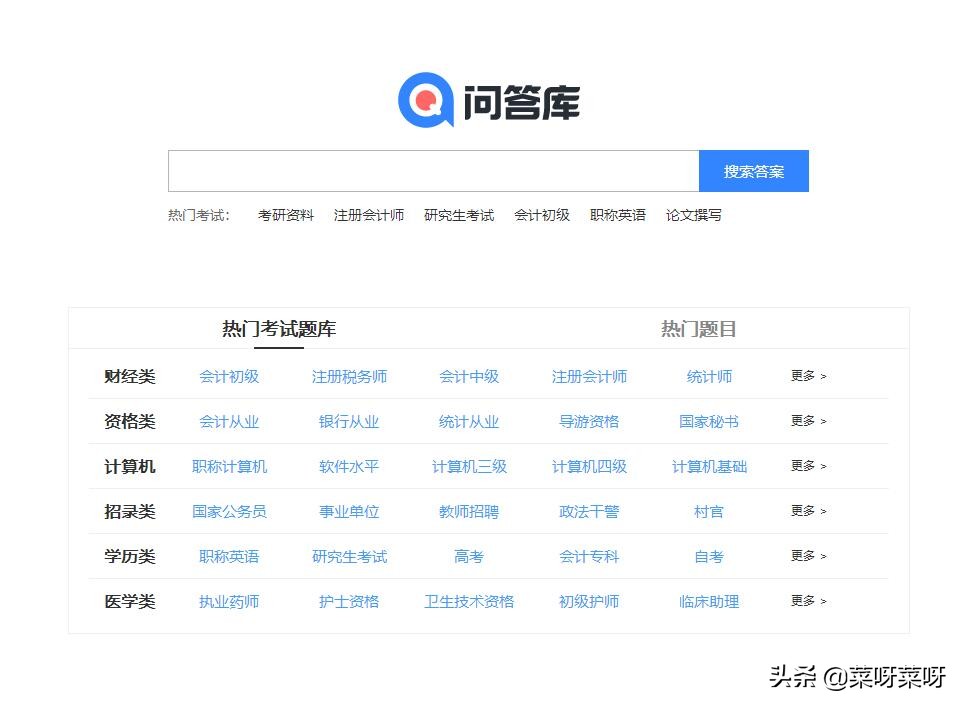Open 护士资格 in 医学类 row
This screenshot has width=966, height=709.
(349, 602)
